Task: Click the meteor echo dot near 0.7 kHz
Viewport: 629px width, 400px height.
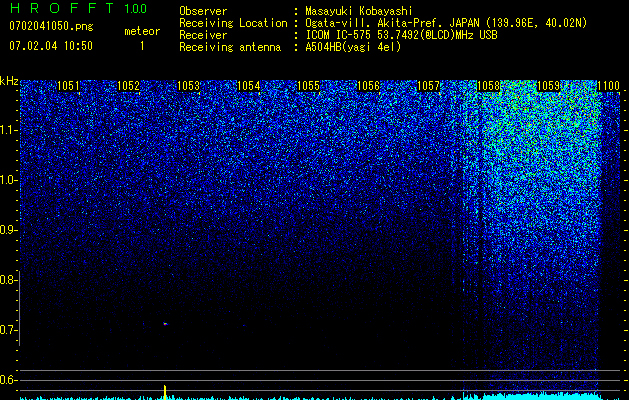Action: tap(165, 323)
